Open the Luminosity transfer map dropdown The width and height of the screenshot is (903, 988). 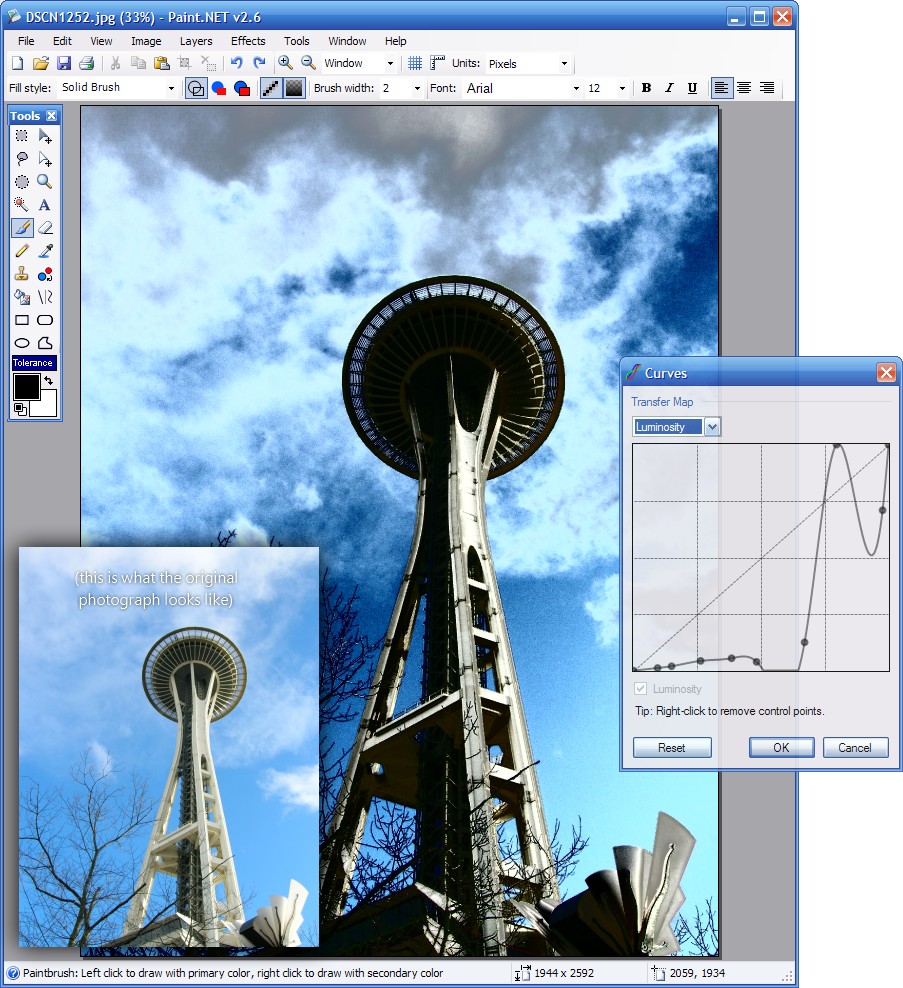(x=712, y=427)
